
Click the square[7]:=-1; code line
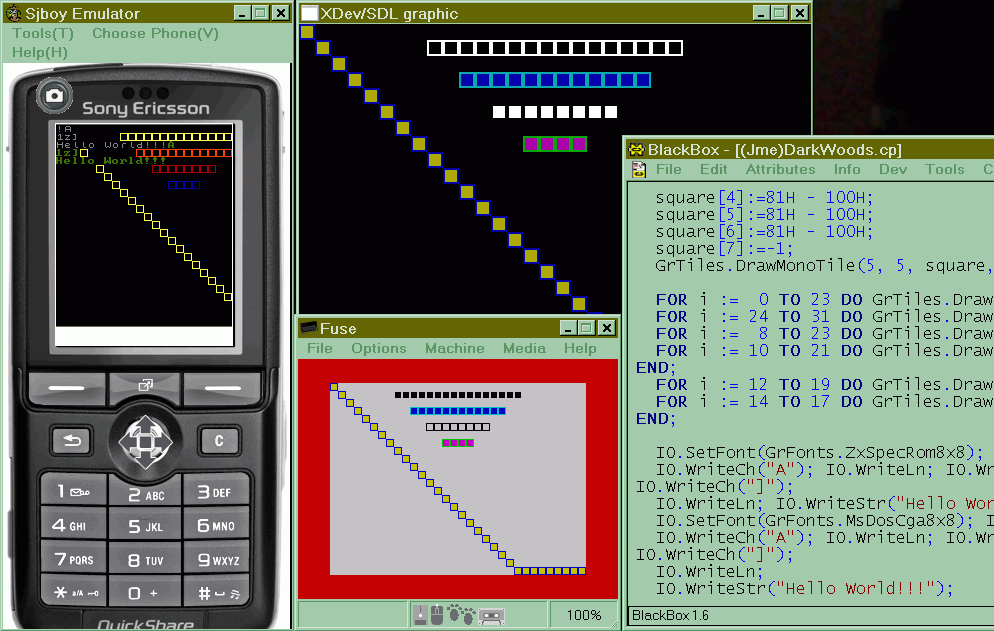(724, 249)
